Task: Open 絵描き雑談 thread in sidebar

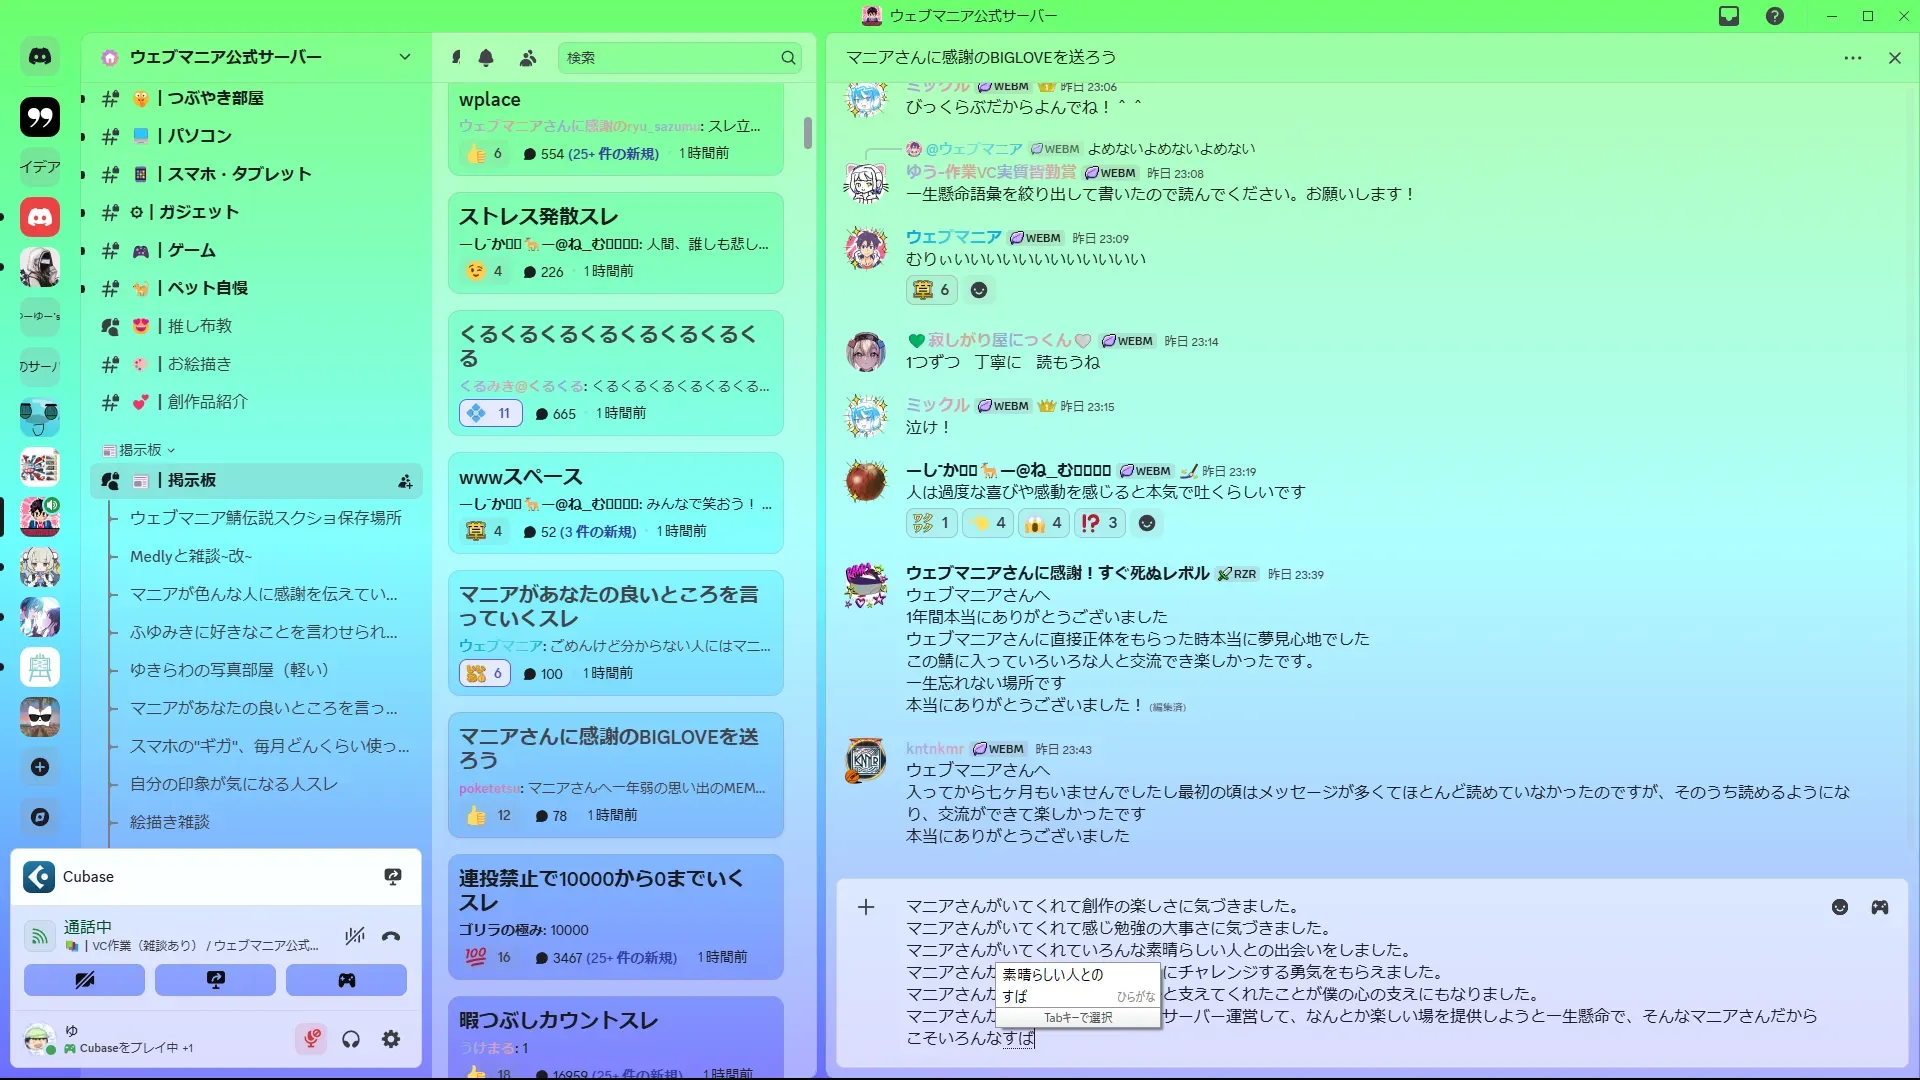Action: pos(170,822)
